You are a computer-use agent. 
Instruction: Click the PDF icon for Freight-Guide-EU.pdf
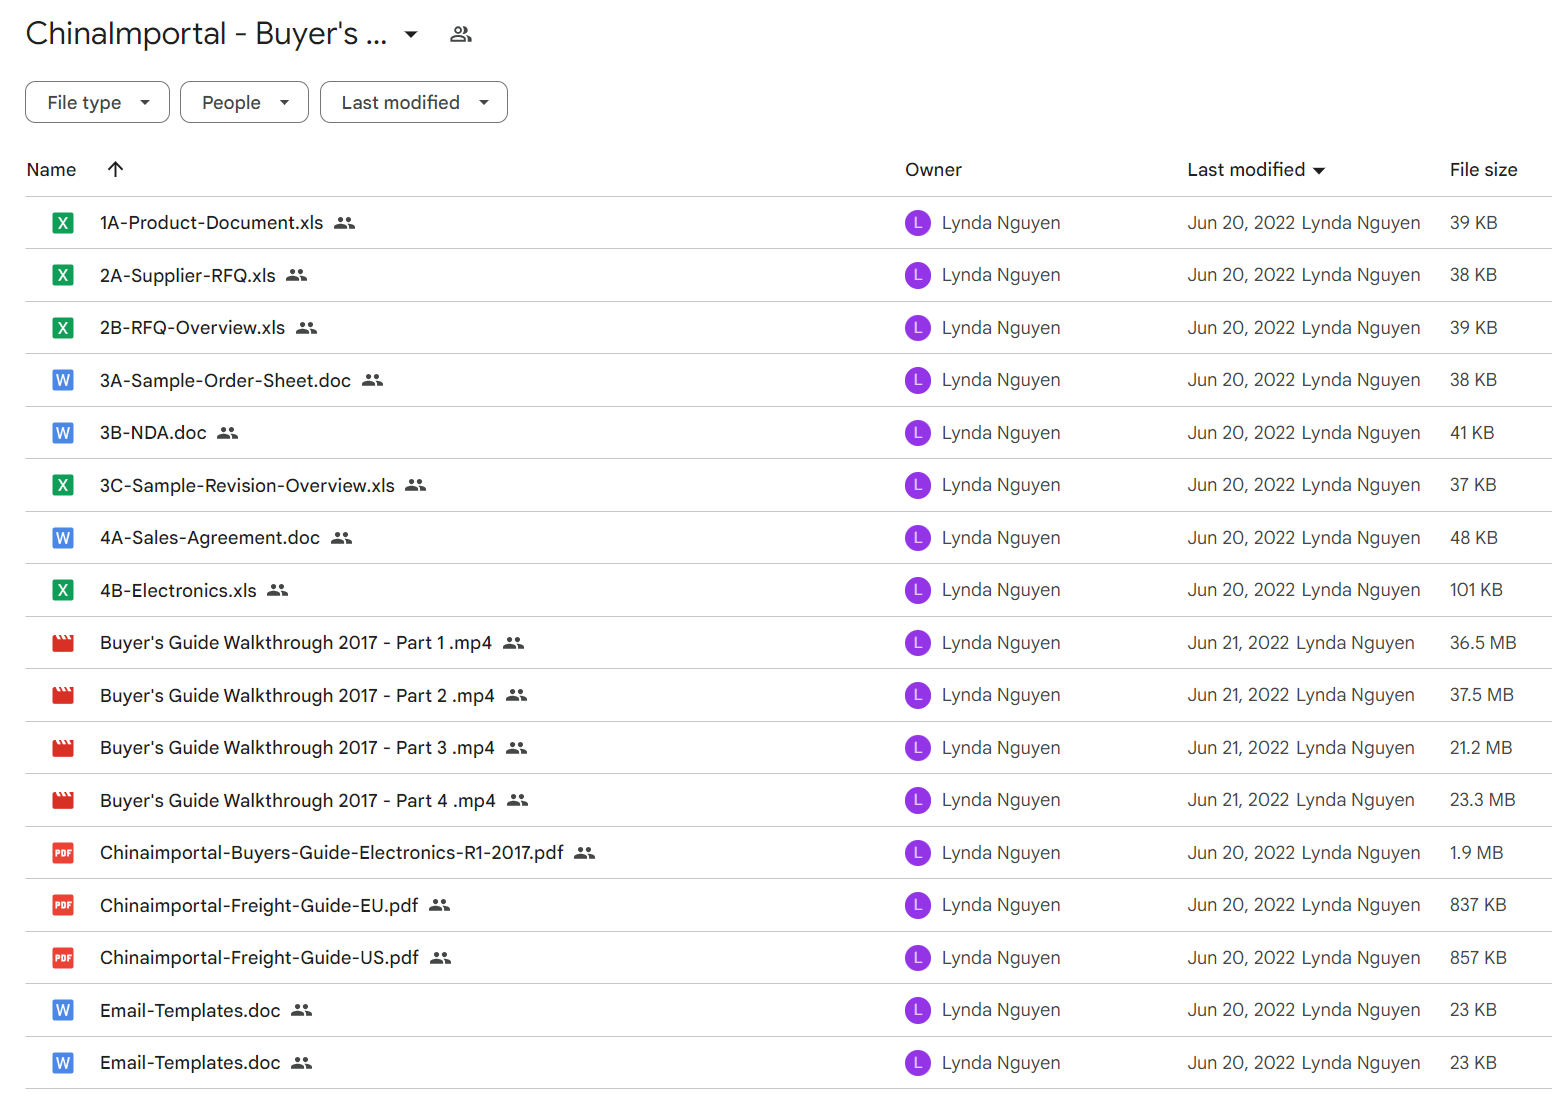coord(63,905)
